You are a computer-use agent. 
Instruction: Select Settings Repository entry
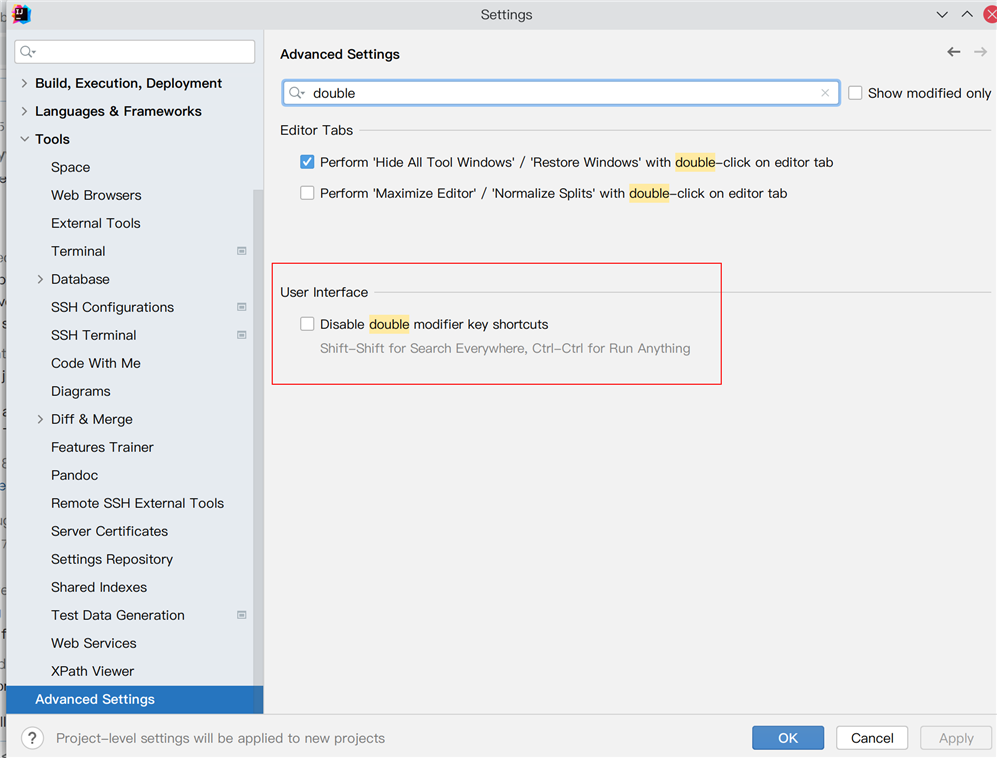point(112,559)
